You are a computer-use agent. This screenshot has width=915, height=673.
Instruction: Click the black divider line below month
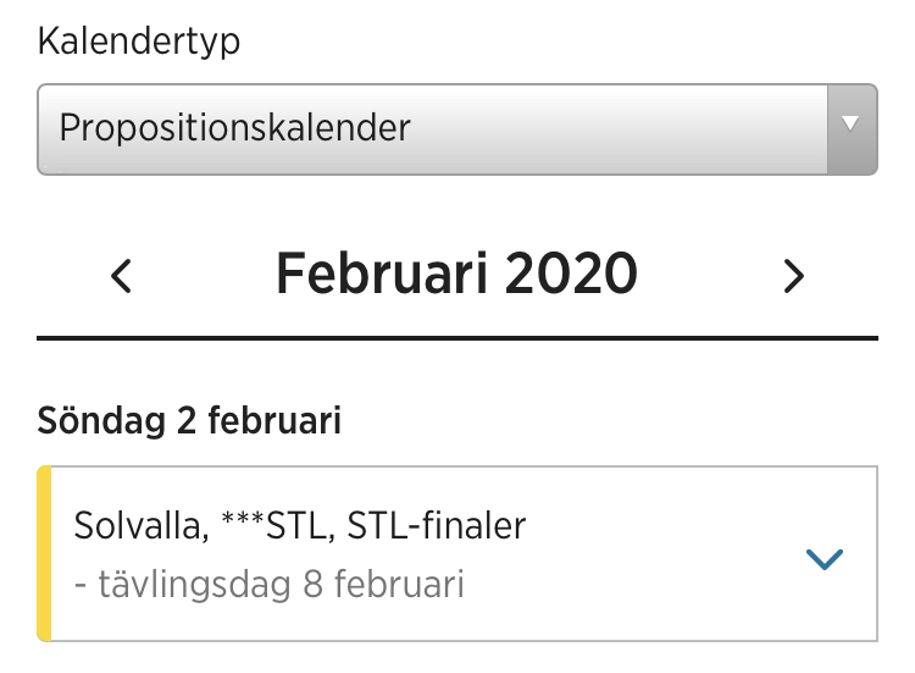[457, 339]
